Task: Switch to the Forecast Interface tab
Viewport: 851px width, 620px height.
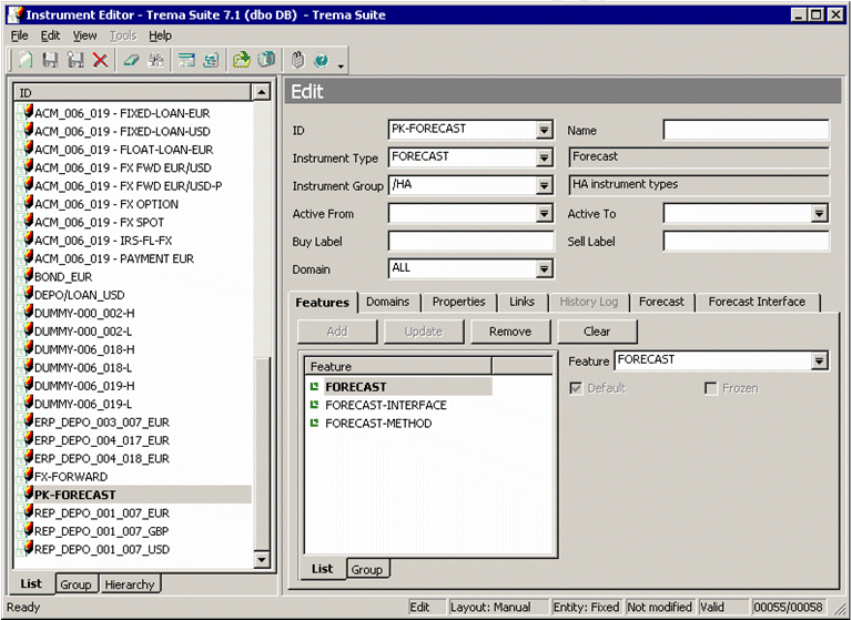Action: (756, 301)
